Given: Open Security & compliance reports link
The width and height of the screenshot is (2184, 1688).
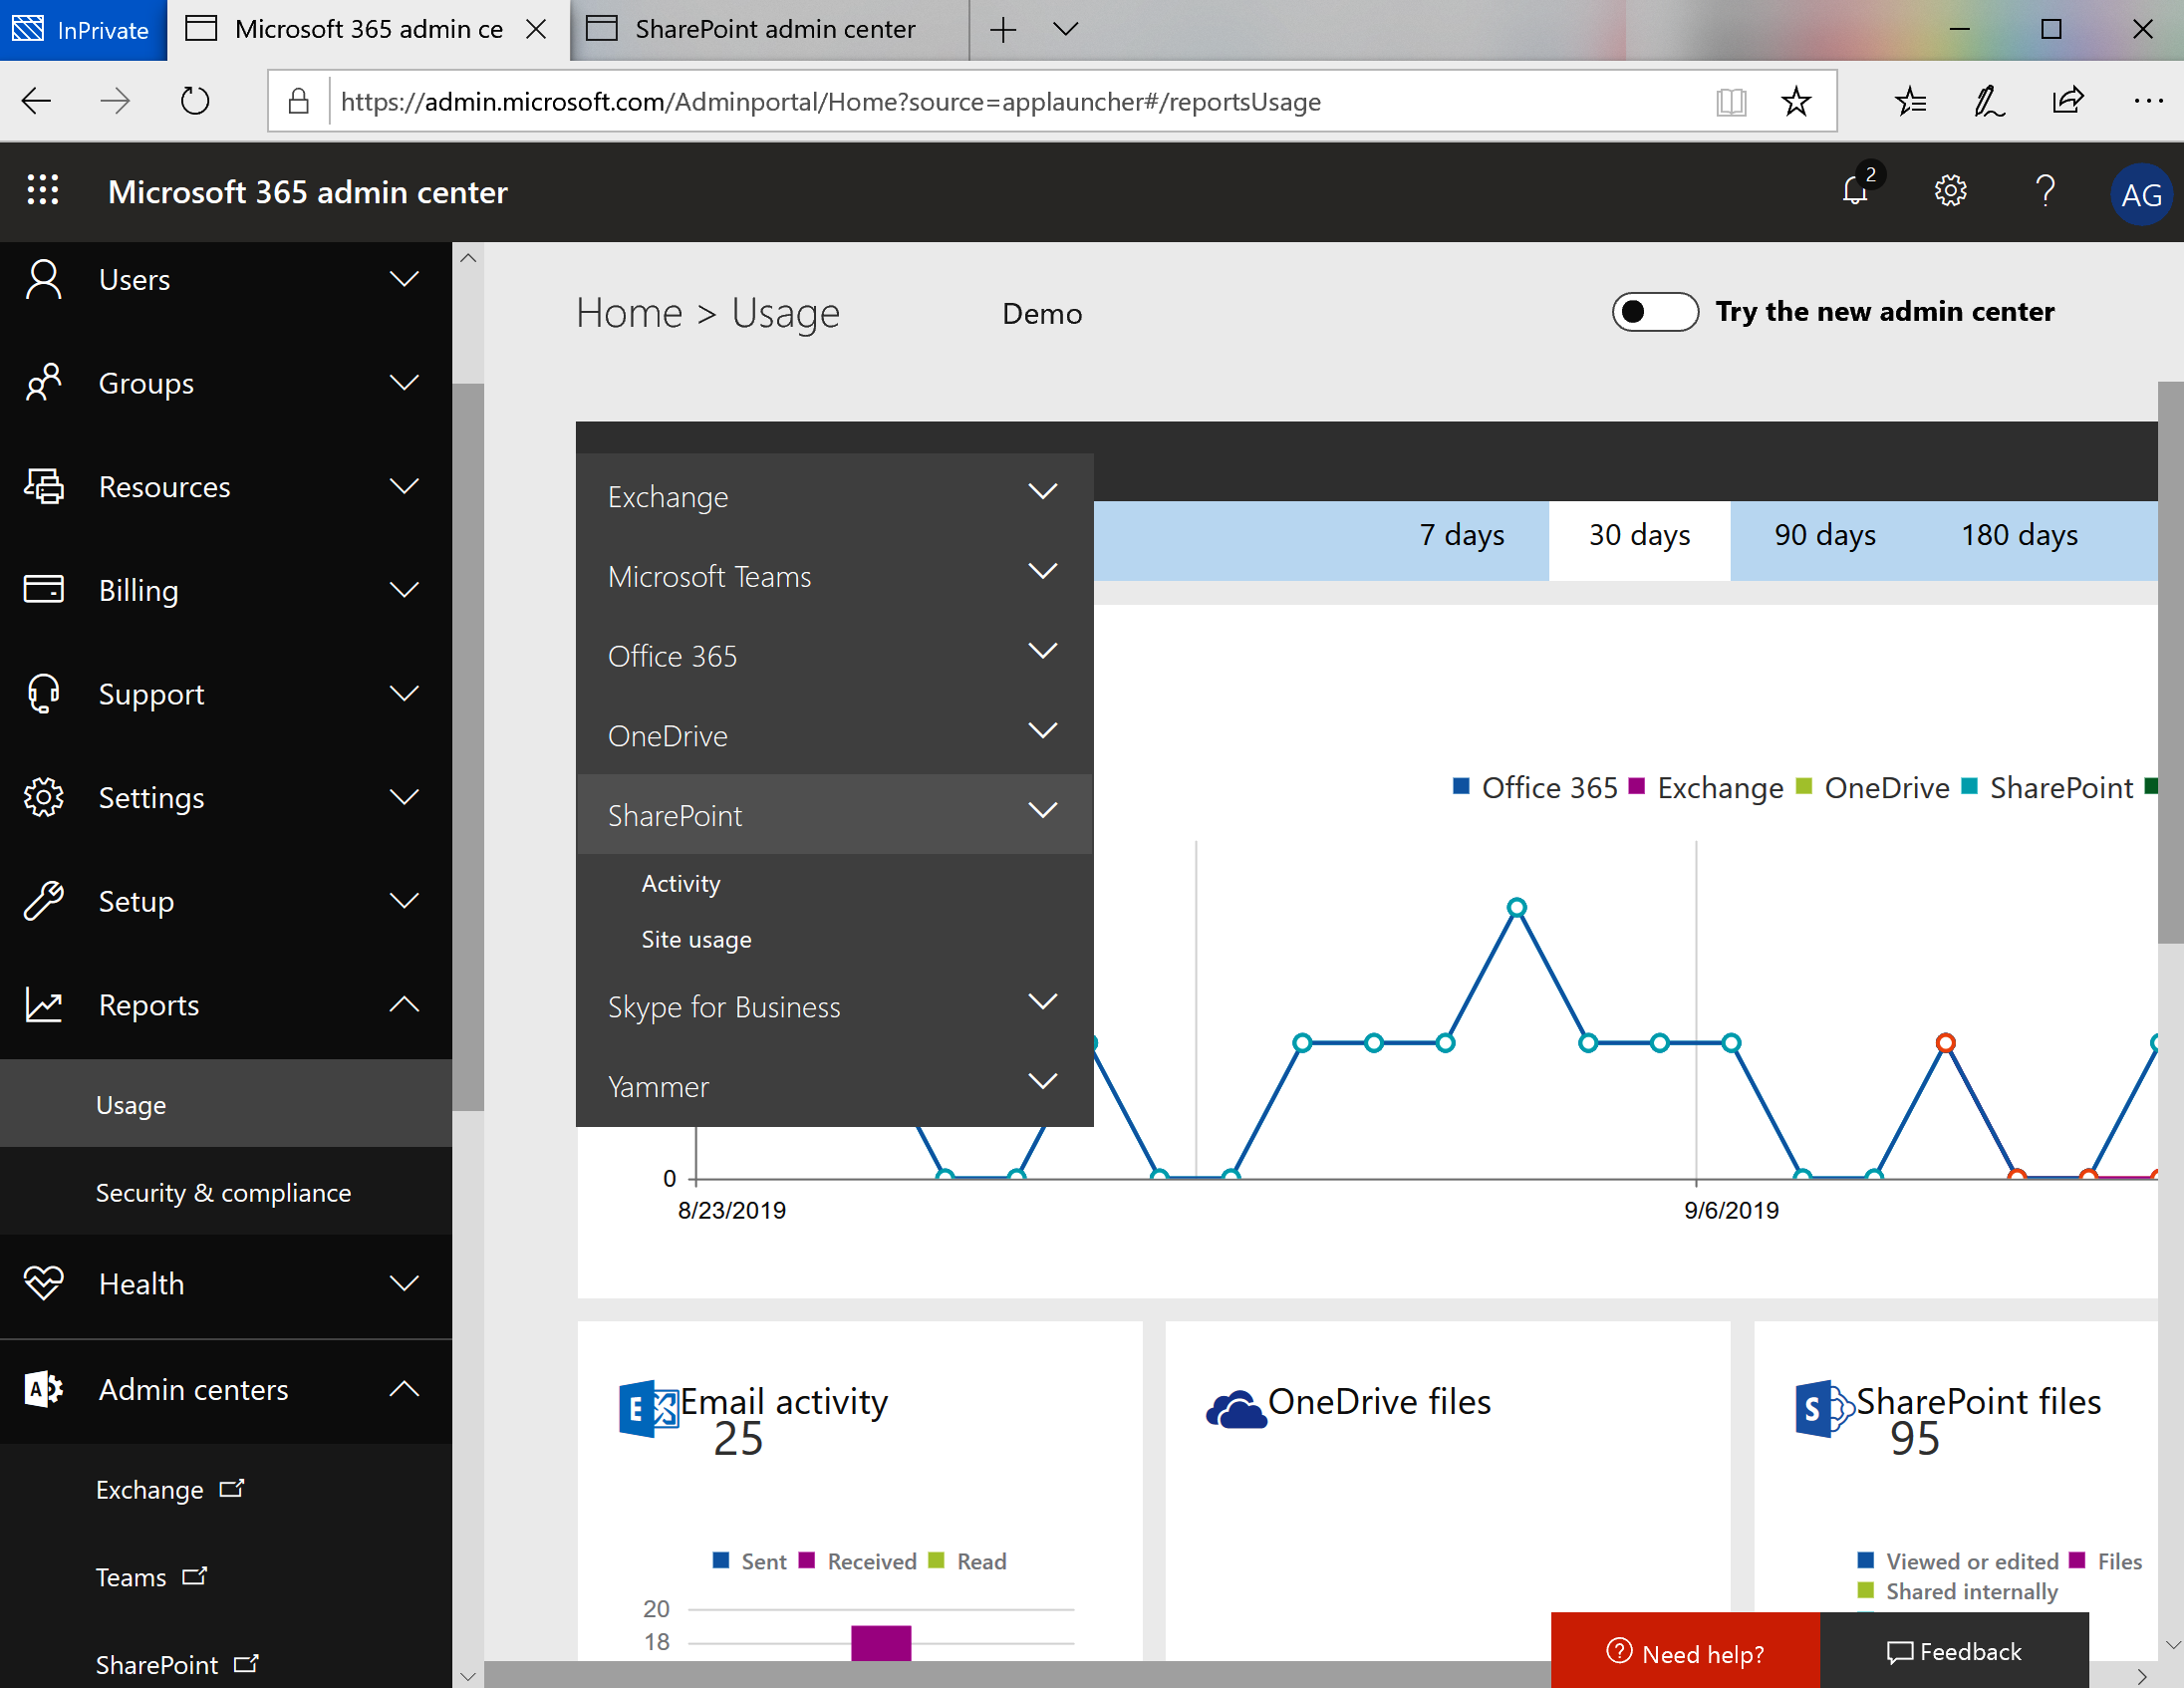Looking at the screenshot, I should click(x=223, y=1192).
